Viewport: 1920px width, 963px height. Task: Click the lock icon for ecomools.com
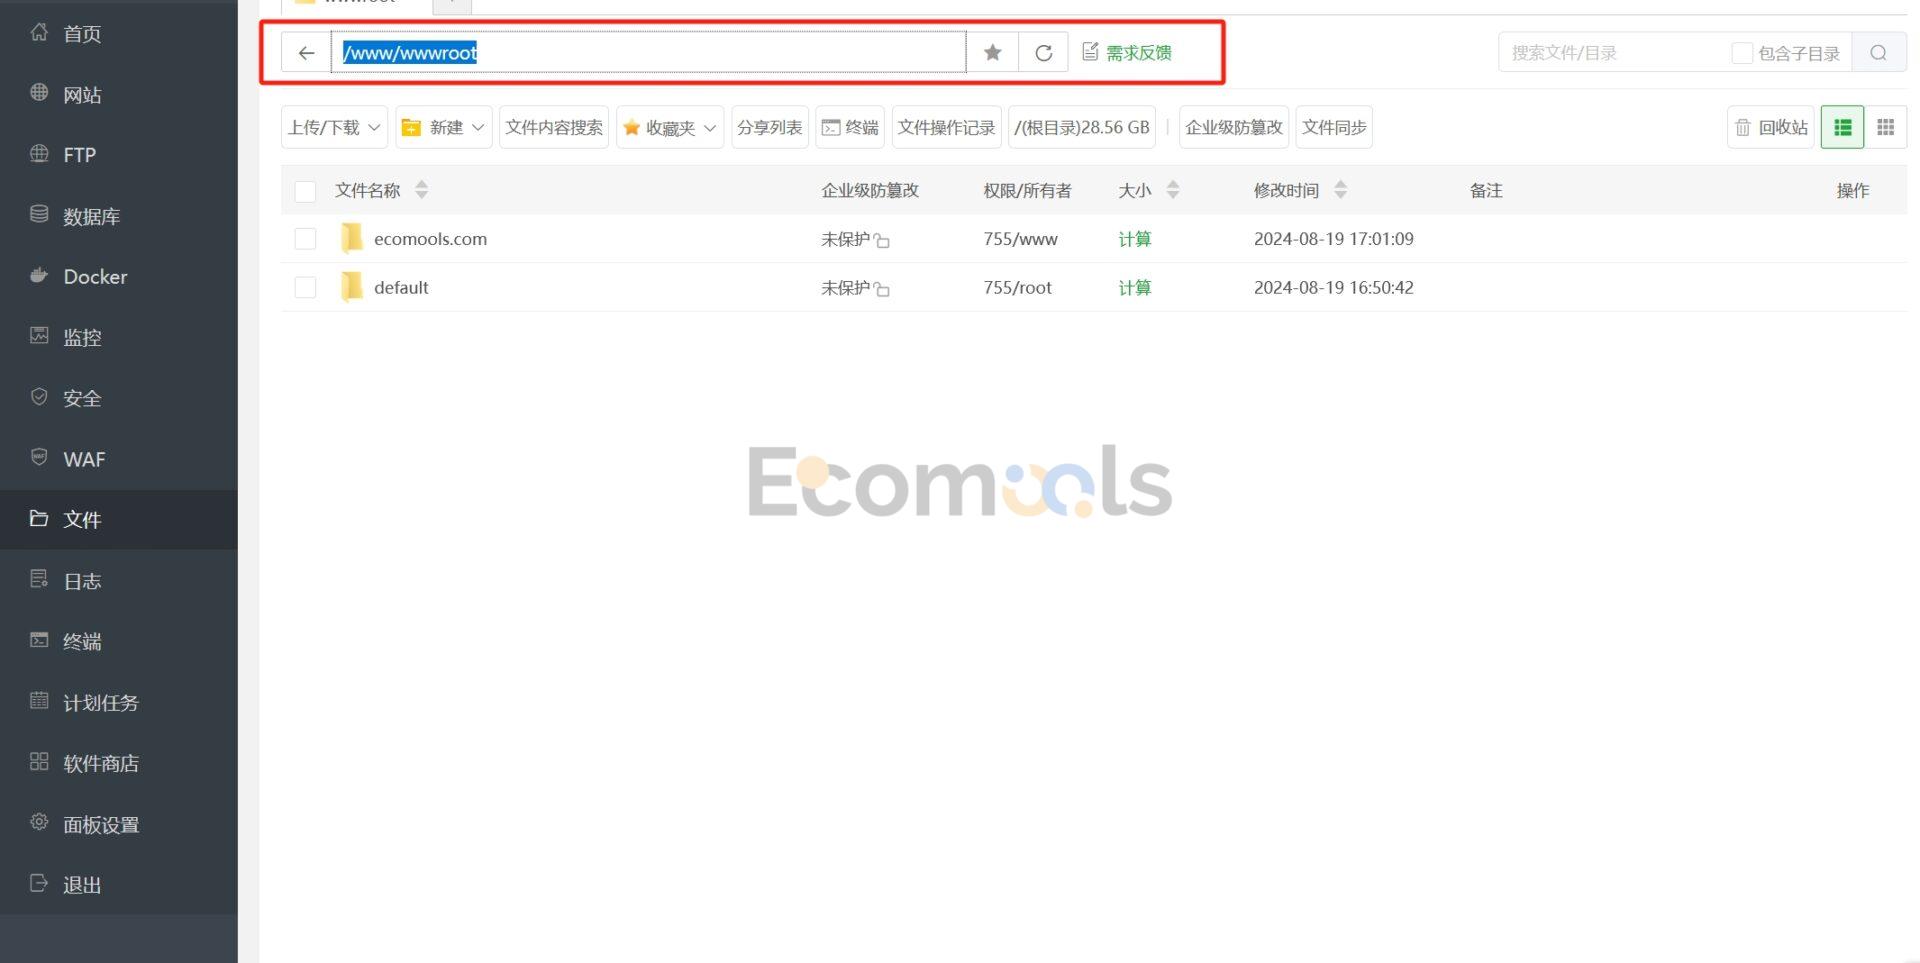coord(882,241)
